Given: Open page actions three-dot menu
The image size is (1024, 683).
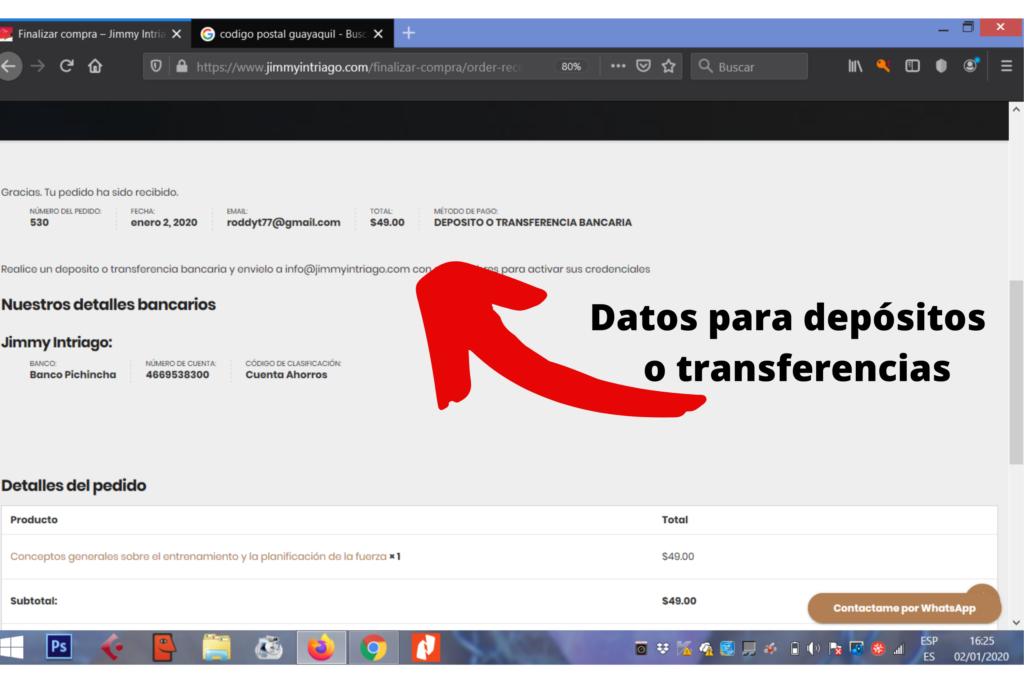Looking at the screenshot, I should [x=618, y=66].
